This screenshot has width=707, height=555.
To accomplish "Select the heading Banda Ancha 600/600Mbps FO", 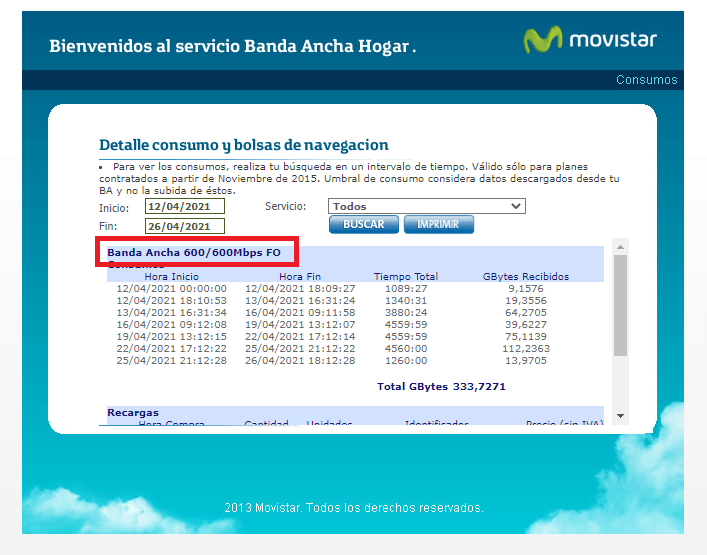I will [x=194, y=252].
